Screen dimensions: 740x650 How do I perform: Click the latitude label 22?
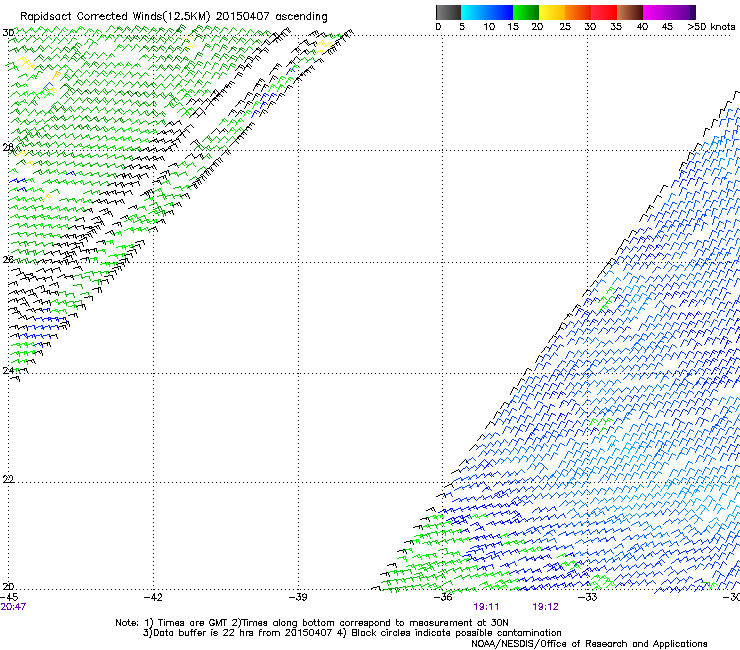coord(8,479)
